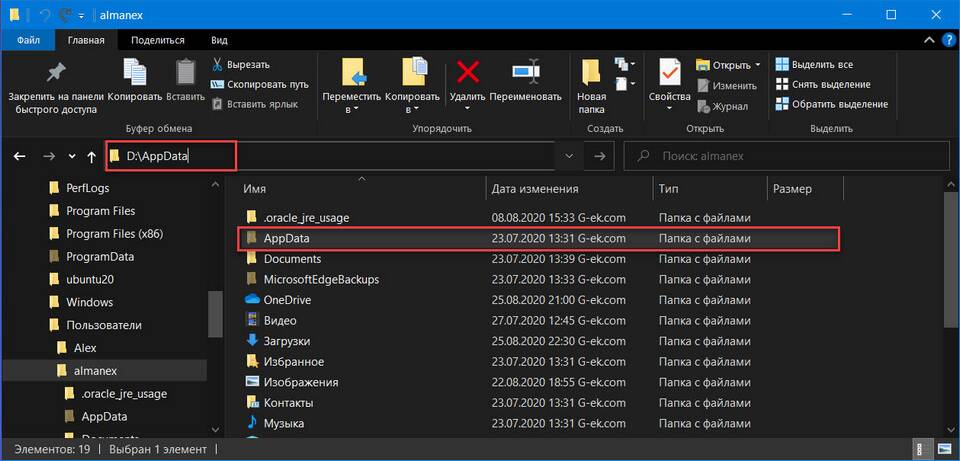Expand the address bar history dropdown
This screenshot has width=960, height=461.
coord(569,156)
